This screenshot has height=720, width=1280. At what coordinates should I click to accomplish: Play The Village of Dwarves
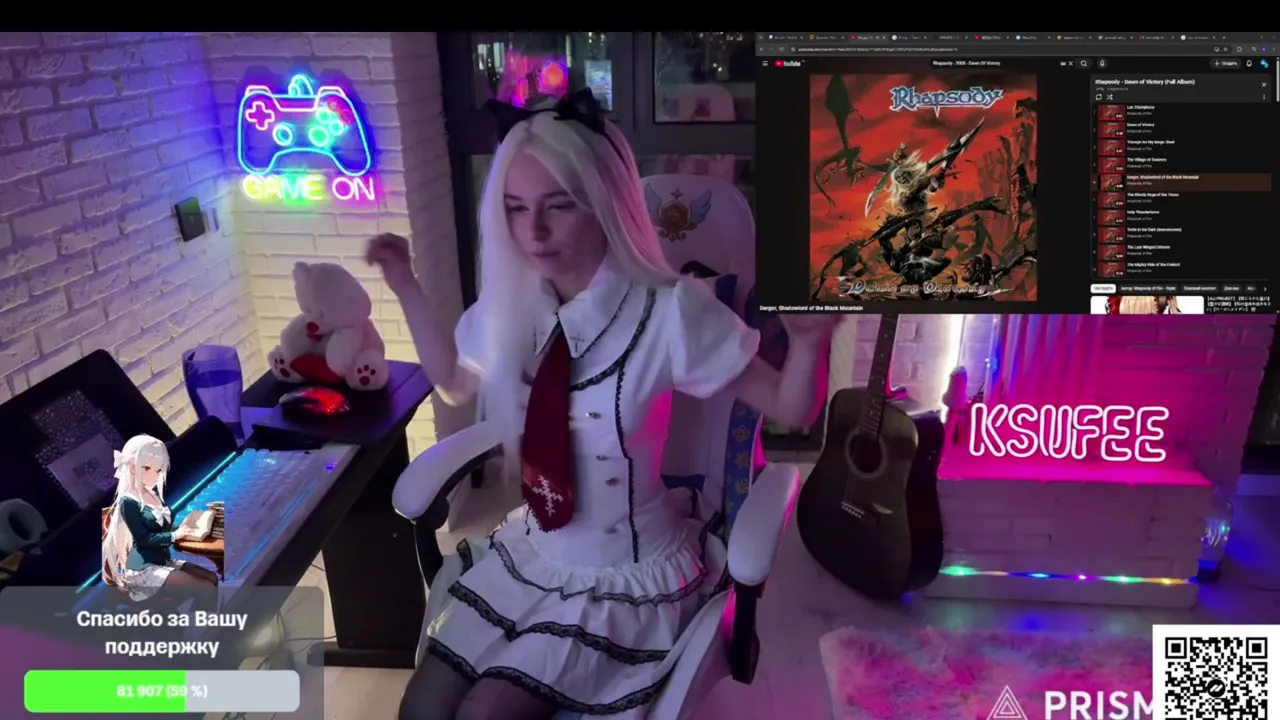point(1181,164)
